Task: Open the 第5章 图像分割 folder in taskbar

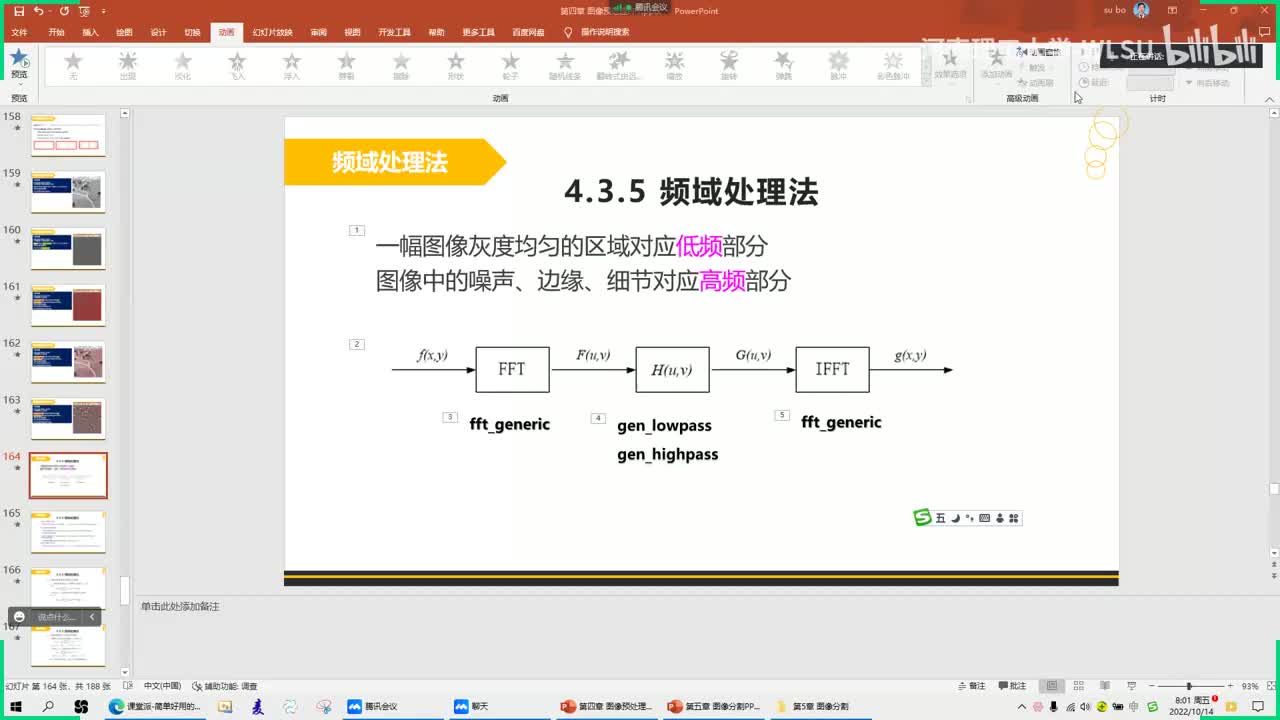Action: [x=820, y=706]
